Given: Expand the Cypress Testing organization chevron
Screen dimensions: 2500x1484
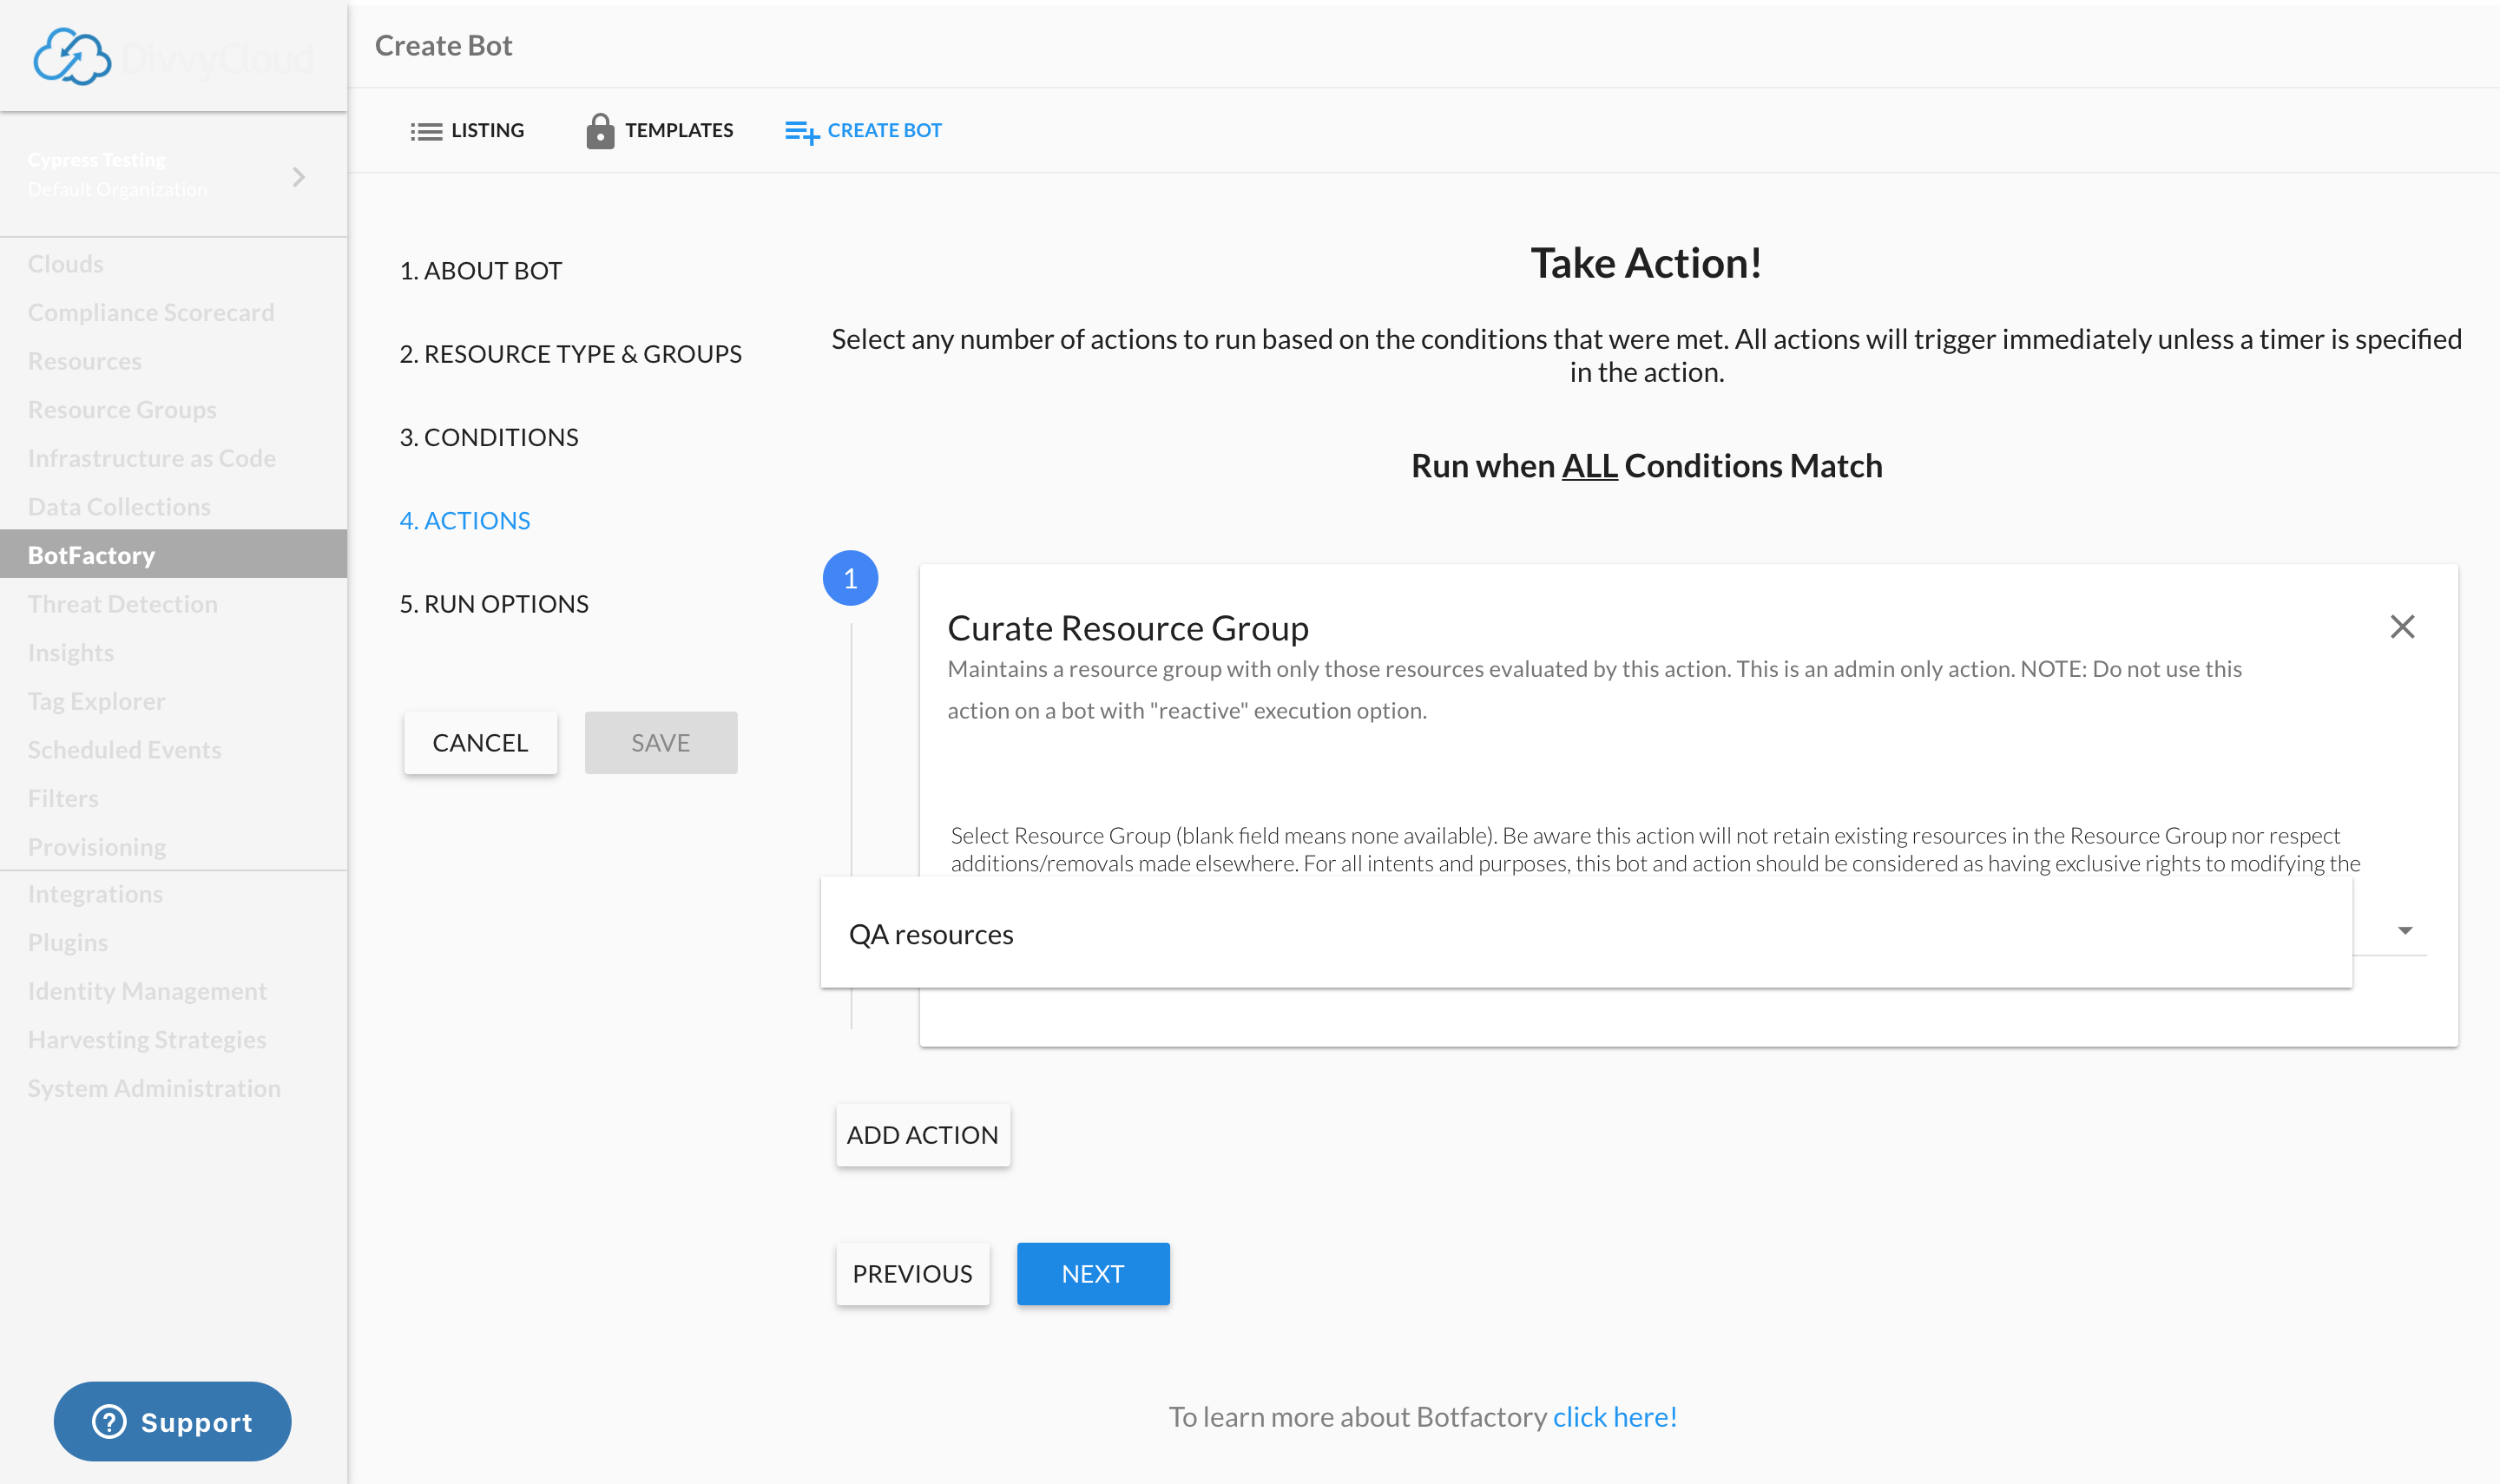Looking at the screenshot, I should coord(298,177).
